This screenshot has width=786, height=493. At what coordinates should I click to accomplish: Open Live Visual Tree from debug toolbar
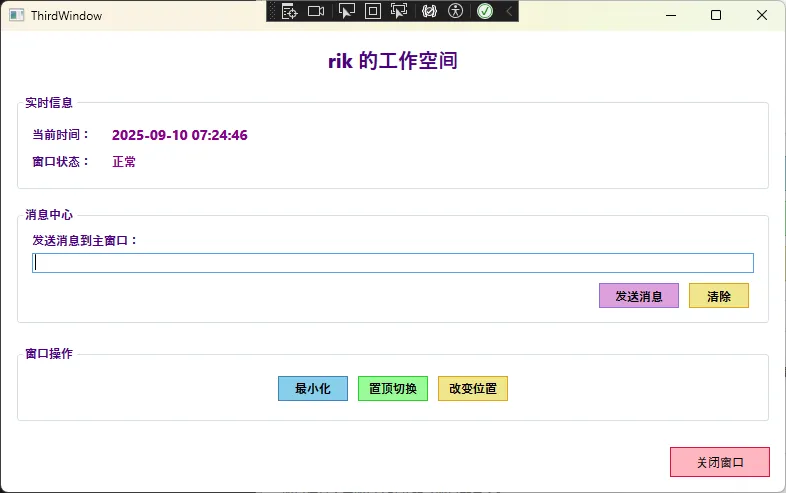point(290,11)
